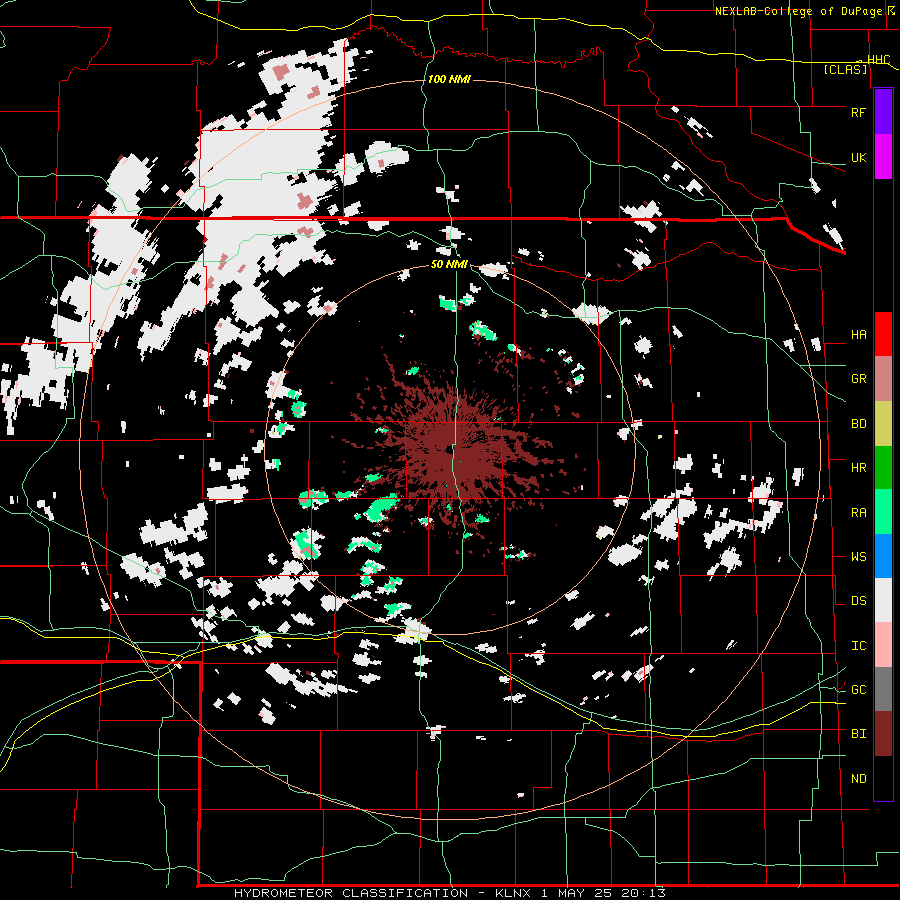Click the red HA legend swatch
Screen dimensions: 900x900
(883, 334)
